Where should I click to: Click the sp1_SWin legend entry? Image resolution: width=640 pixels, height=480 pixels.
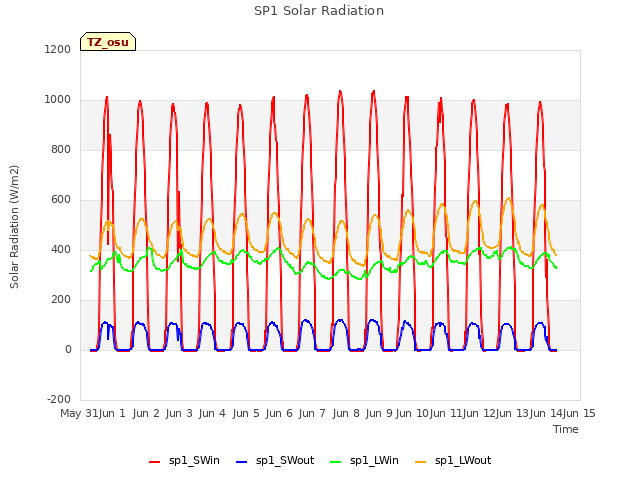(184, 461)
